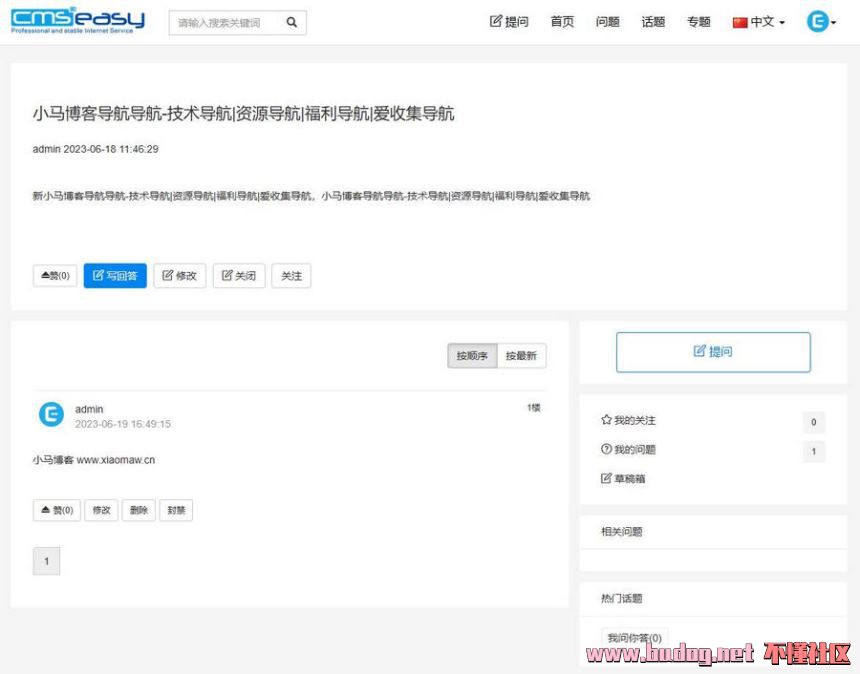Click the question title text
This screenshot has height=674, width=860.
(x=244, y=114)
